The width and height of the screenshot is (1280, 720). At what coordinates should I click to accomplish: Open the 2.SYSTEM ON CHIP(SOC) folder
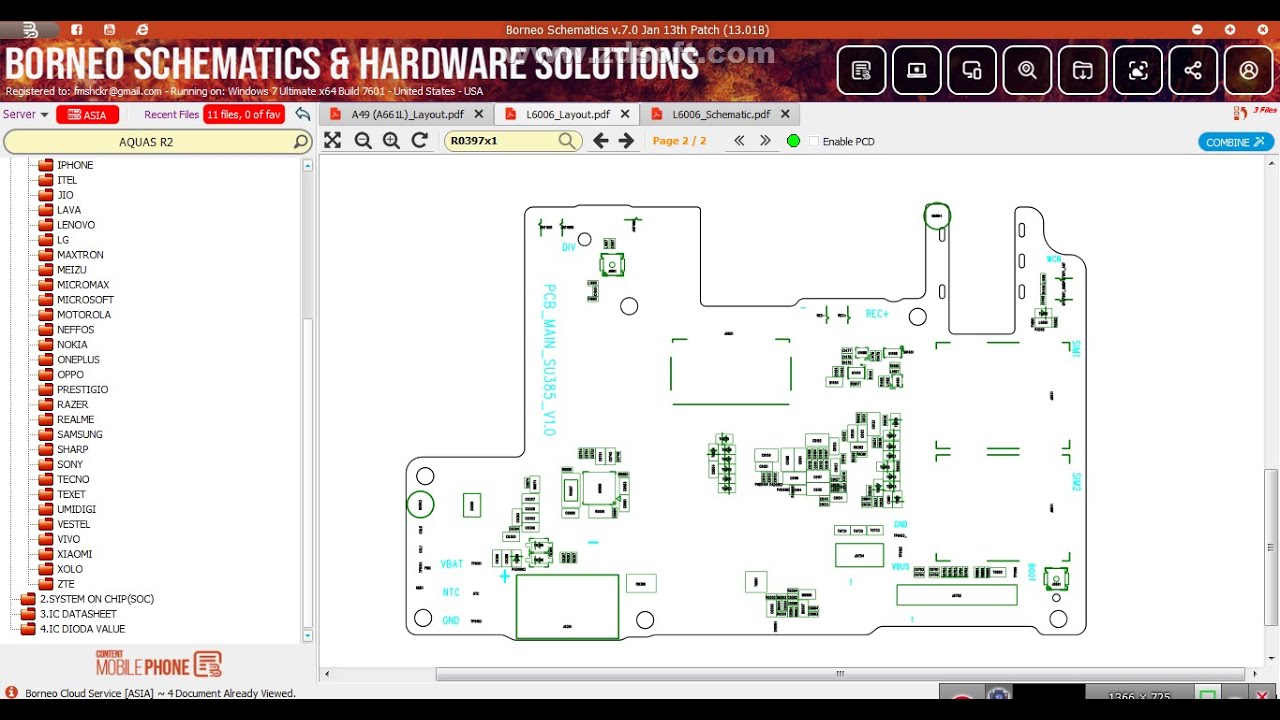(x=96, y=599)
